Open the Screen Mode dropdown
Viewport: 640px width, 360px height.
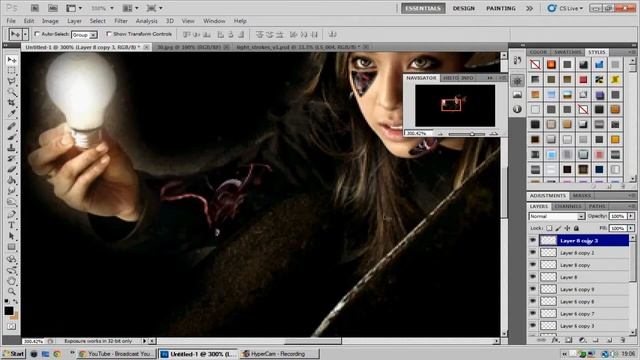pyautogui.click(x=154, y=8)
